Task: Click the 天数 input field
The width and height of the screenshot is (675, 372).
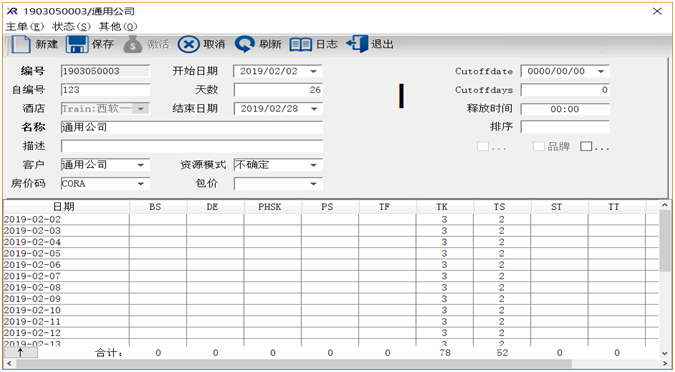Action: [278, 90]
